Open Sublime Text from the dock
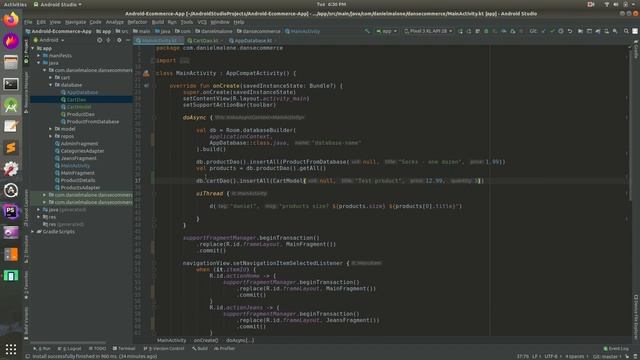640x360 pixels. 11,148
